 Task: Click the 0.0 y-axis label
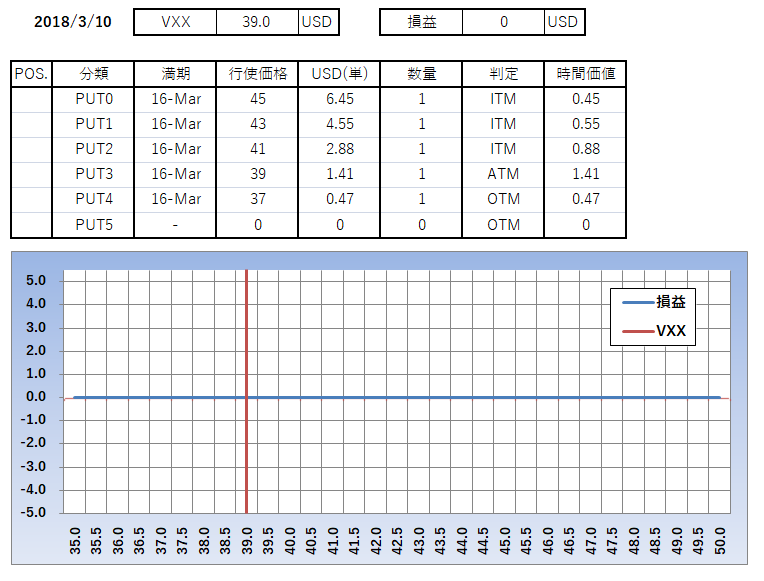(x=36, y=397)
